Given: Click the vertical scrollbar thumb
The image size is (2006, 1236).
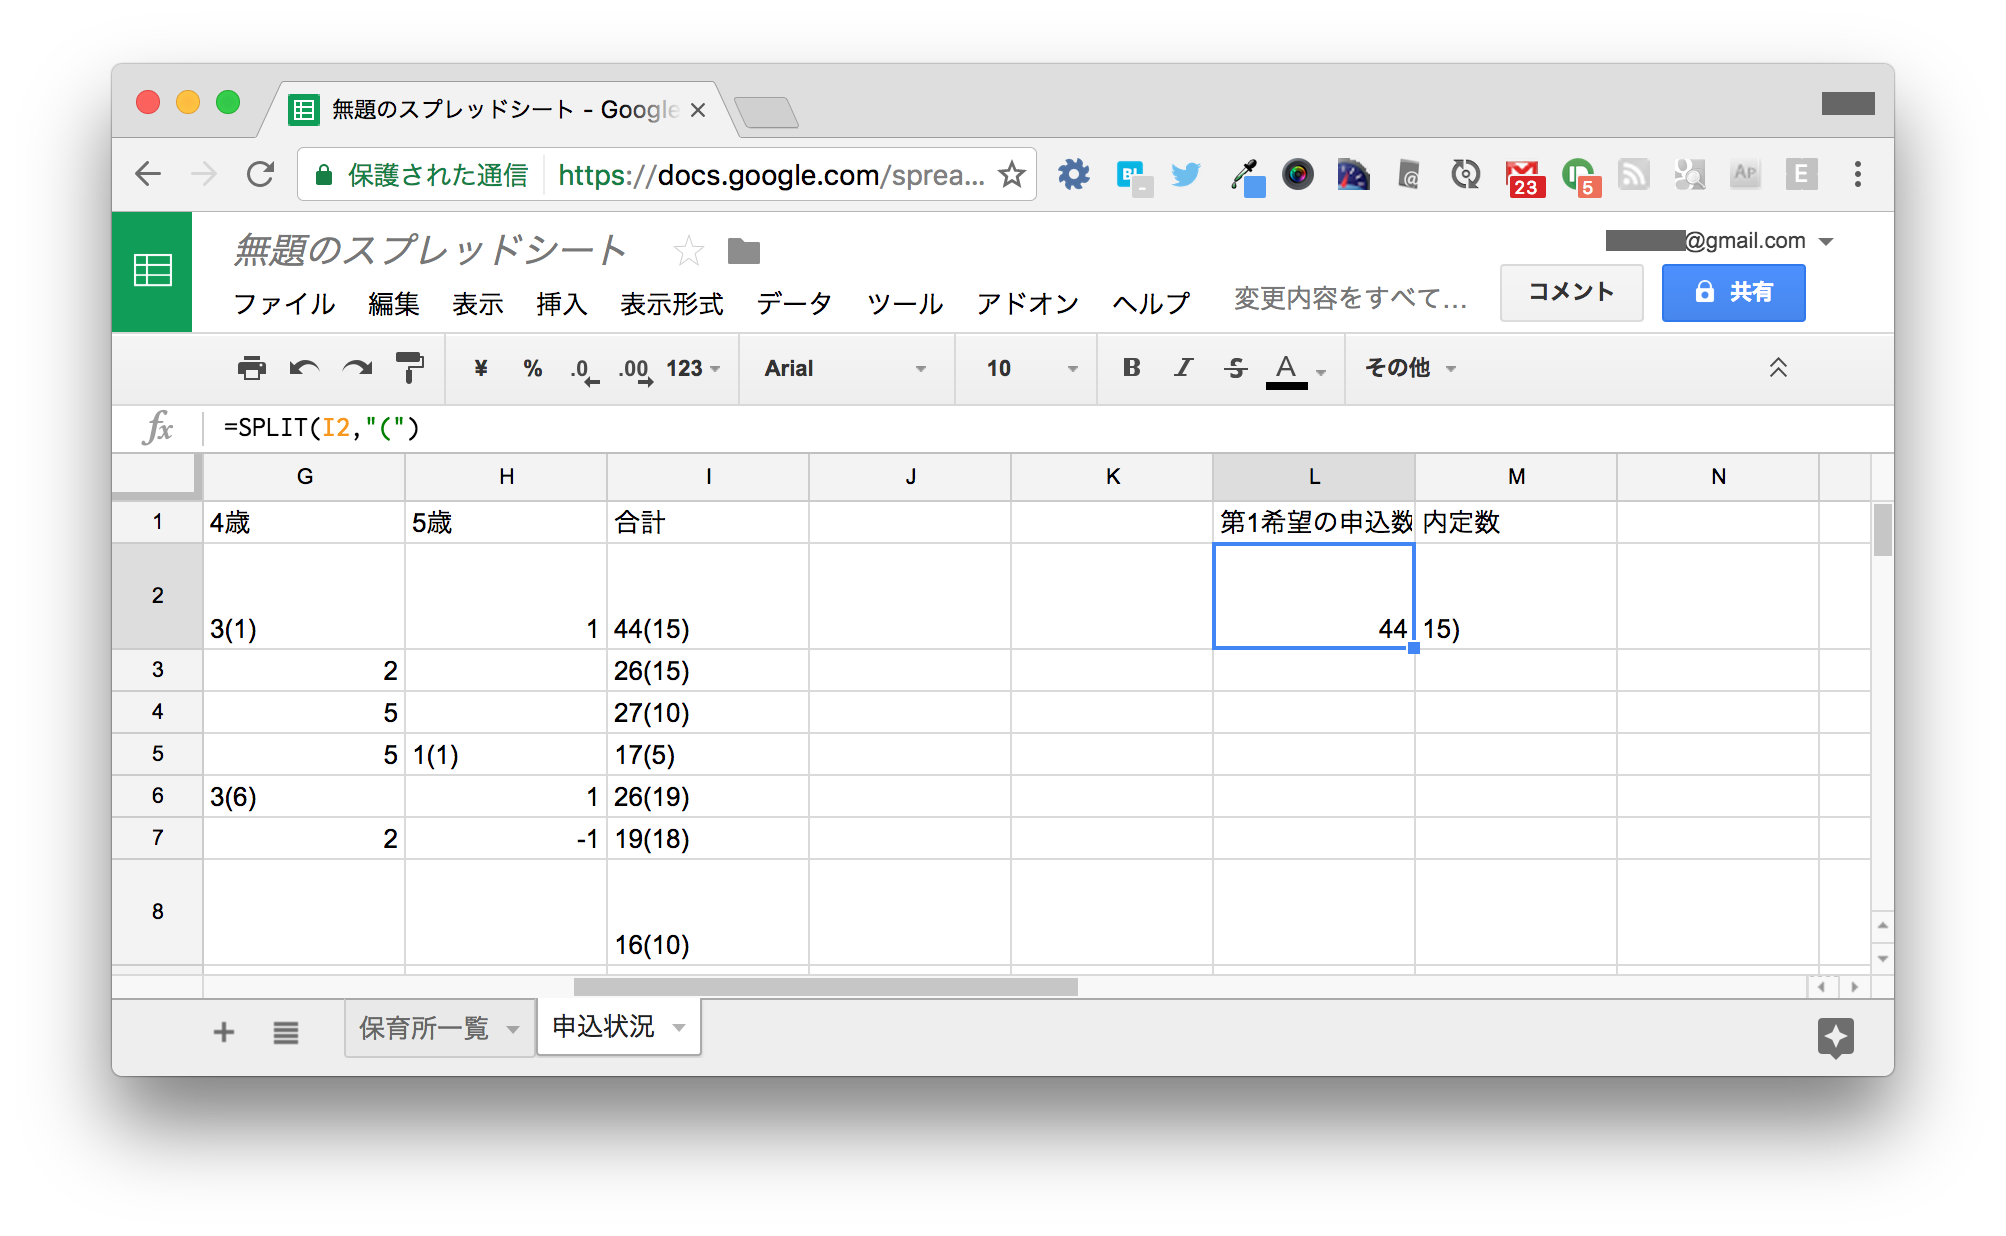Looking at the screenshot, I should [x=1883, y=530].
